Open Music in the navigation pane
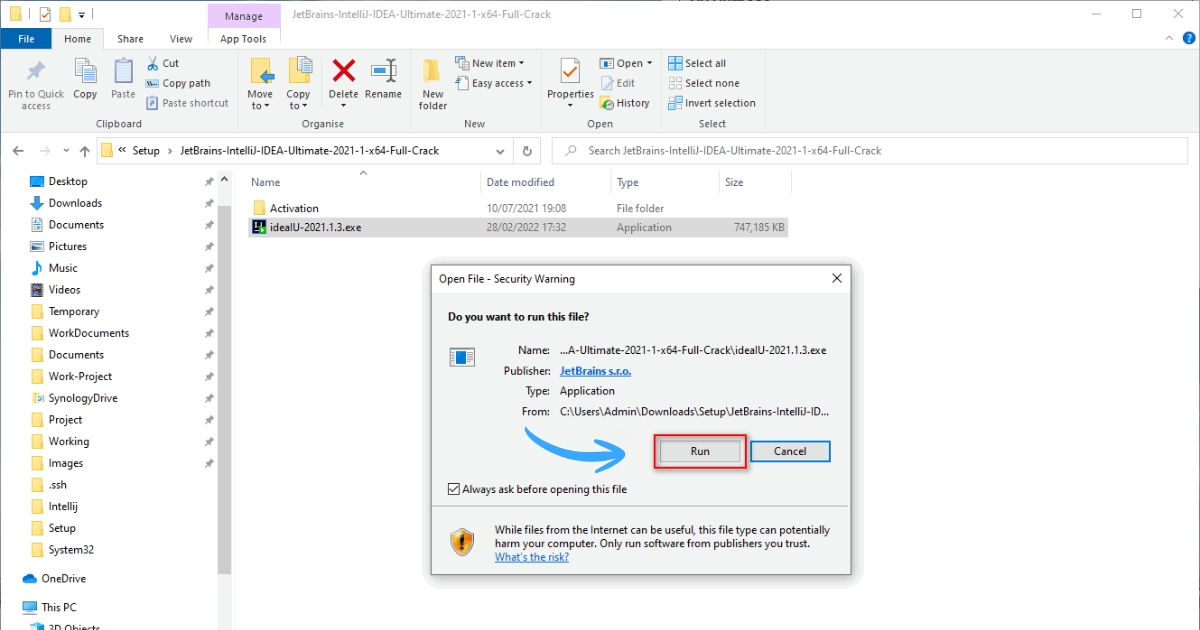 coord(63,268)
